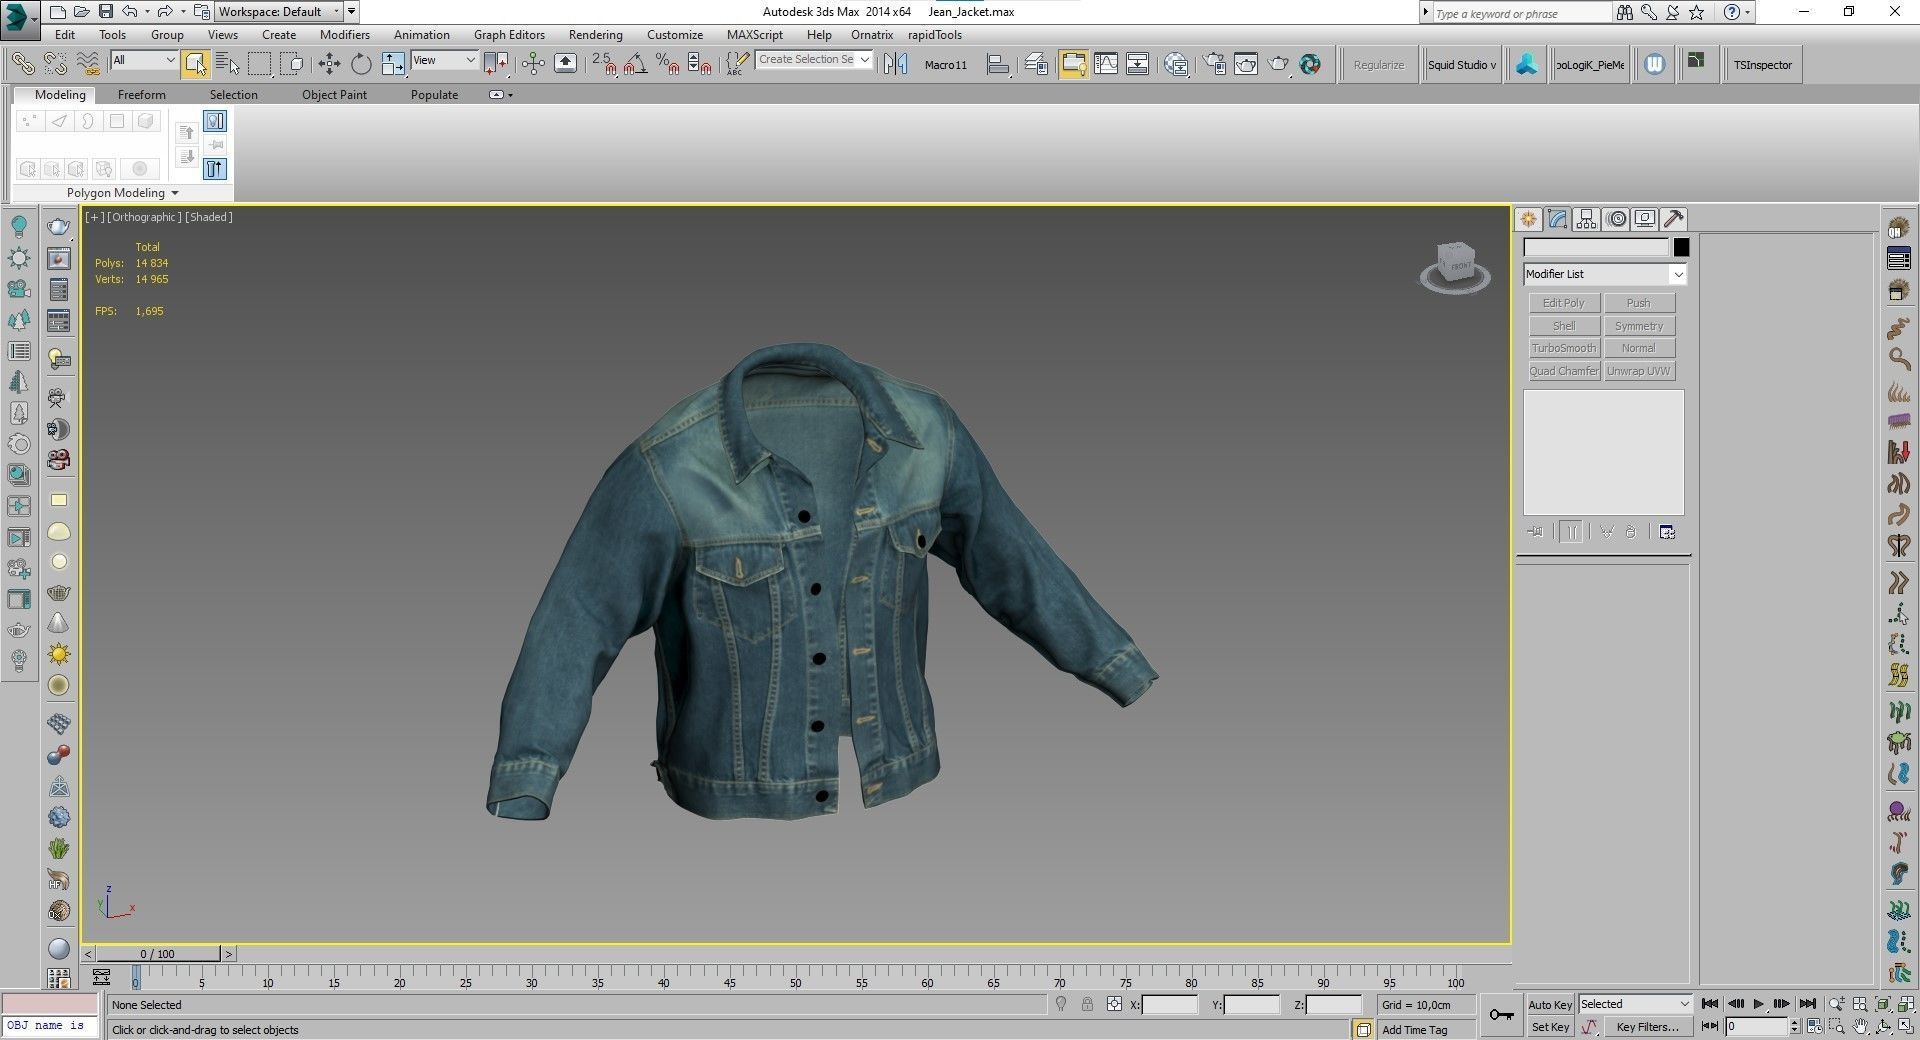This screenshot has height=1040, width=1920.
Task: Open Key Filters dialog
Action: pyautogui.click(x=1646, y=1027)
